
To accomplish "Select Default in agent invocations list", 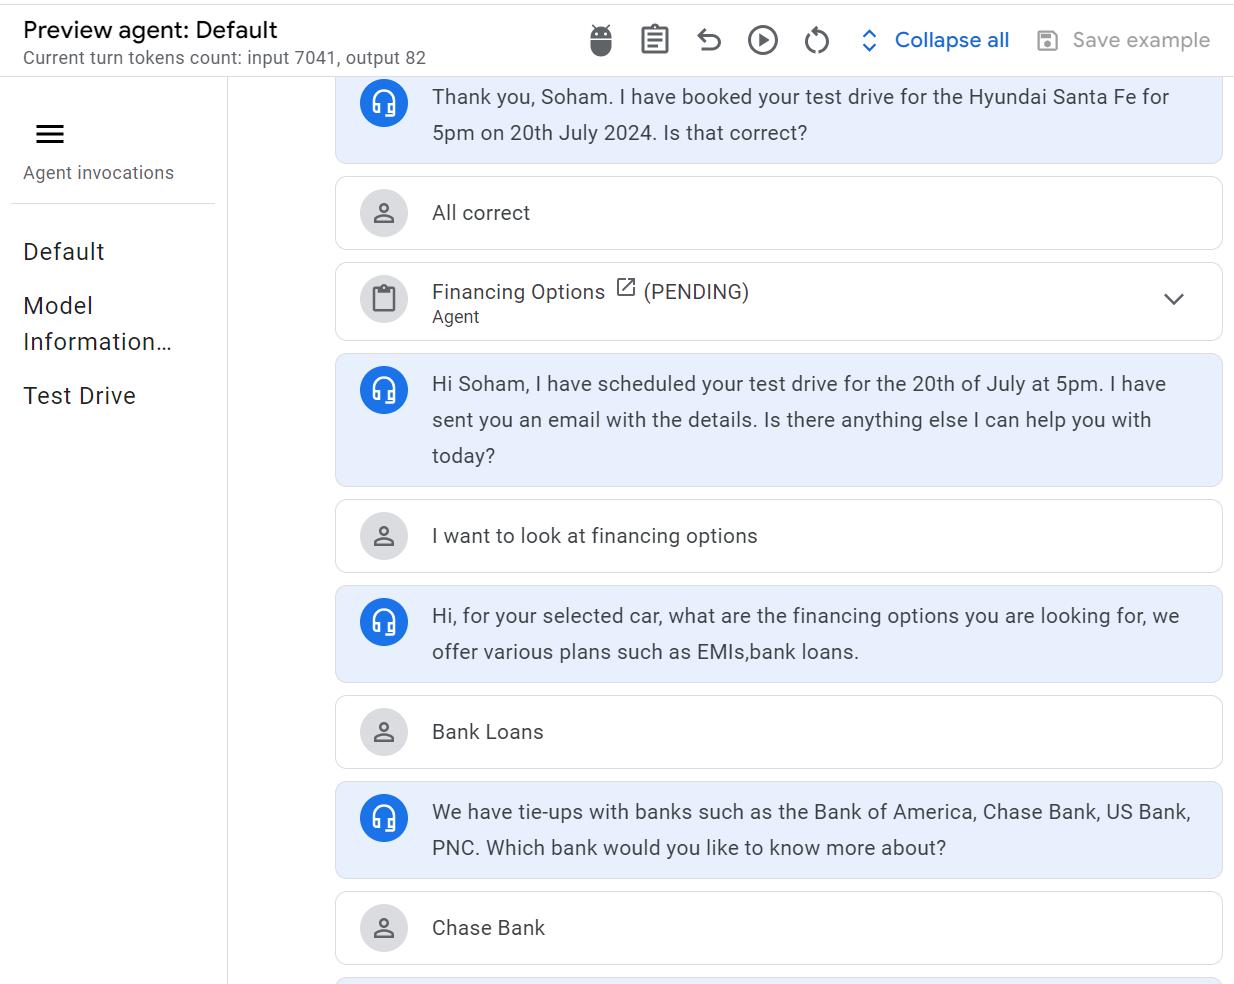I will (x=64, y=252).
